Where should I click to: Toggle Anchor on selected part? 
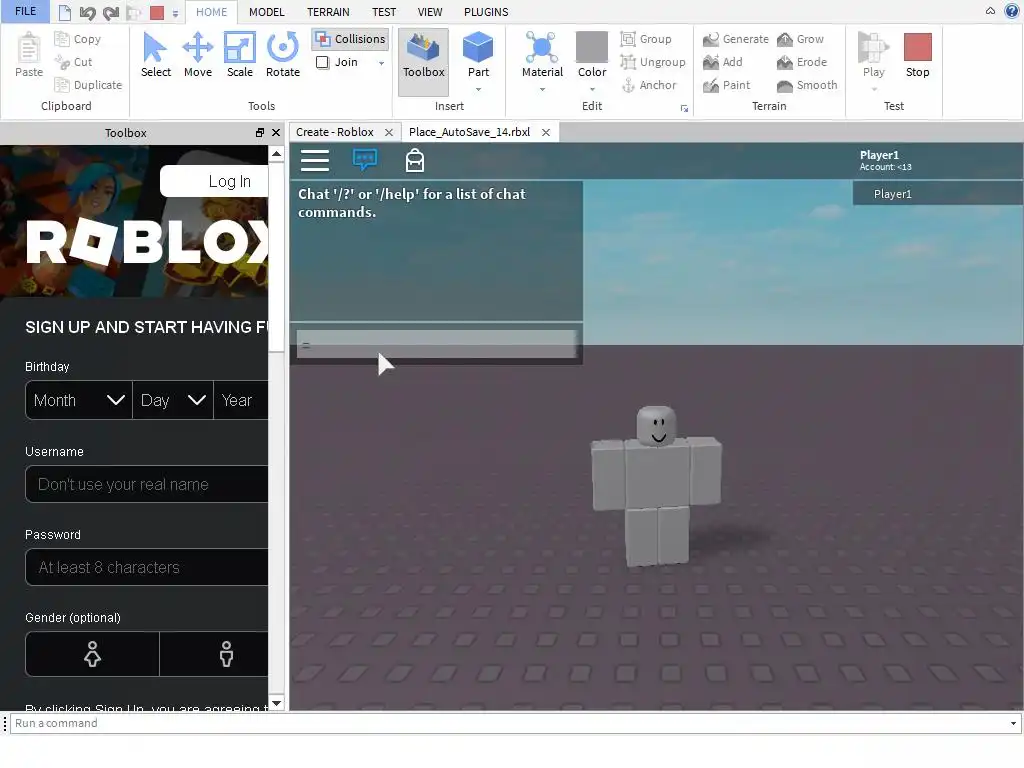(648, 85)
